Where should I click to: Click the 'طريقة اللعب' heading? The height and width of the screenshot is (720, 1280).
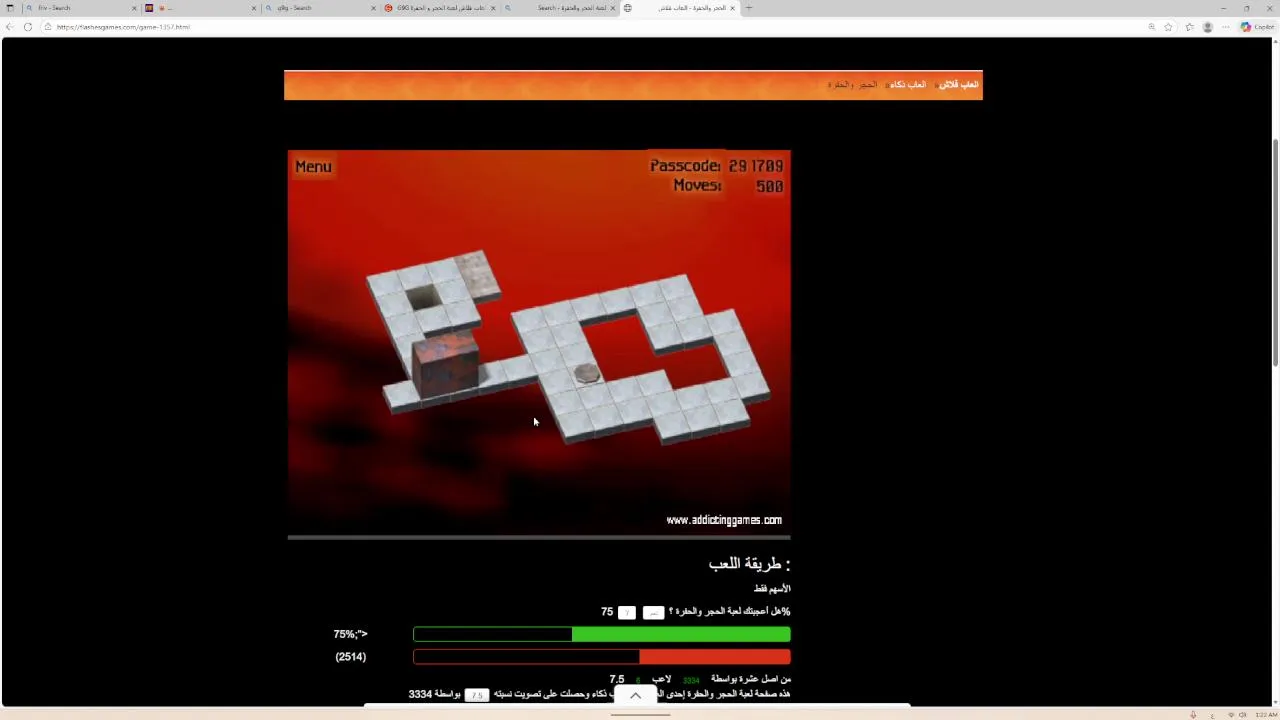click(x=749, y=564)
